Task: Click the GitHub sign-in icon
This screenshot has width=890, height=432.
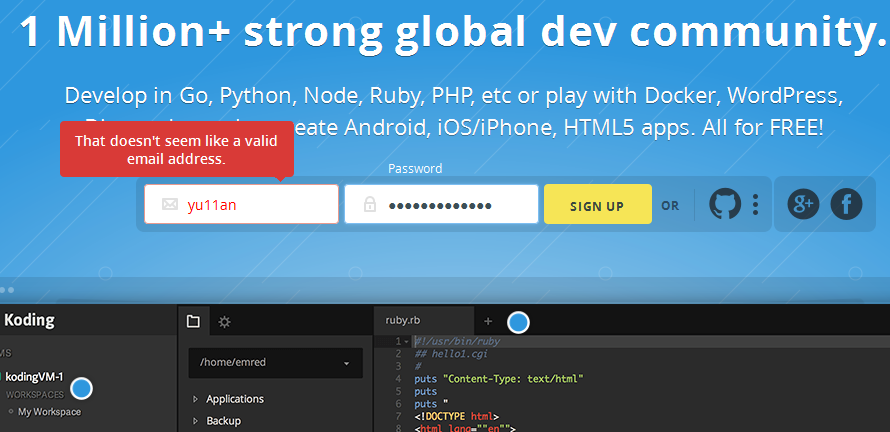Action: [725, 204]
